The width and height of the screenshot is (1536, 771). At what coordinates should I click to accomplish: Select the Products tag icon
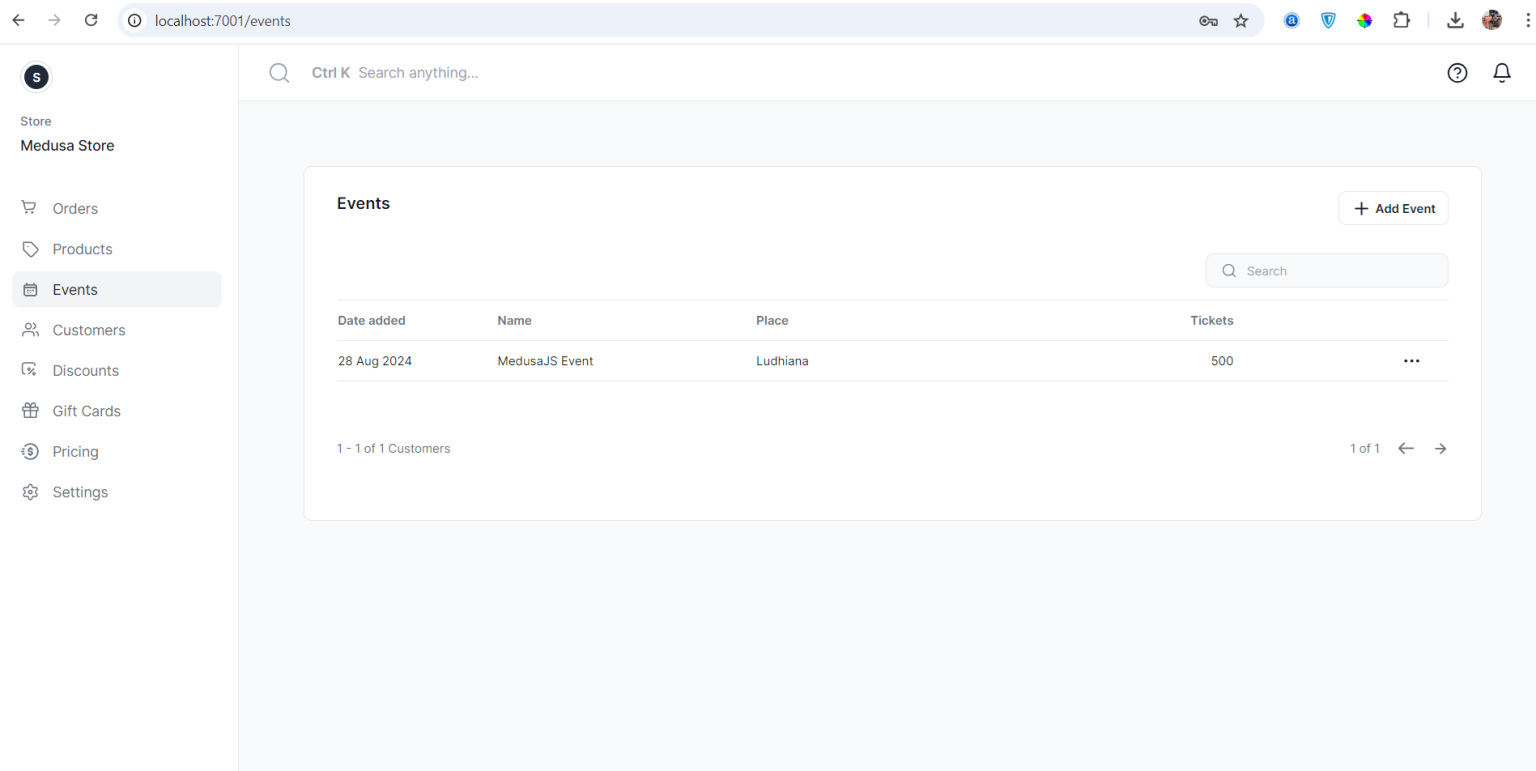tap(30, 249)
